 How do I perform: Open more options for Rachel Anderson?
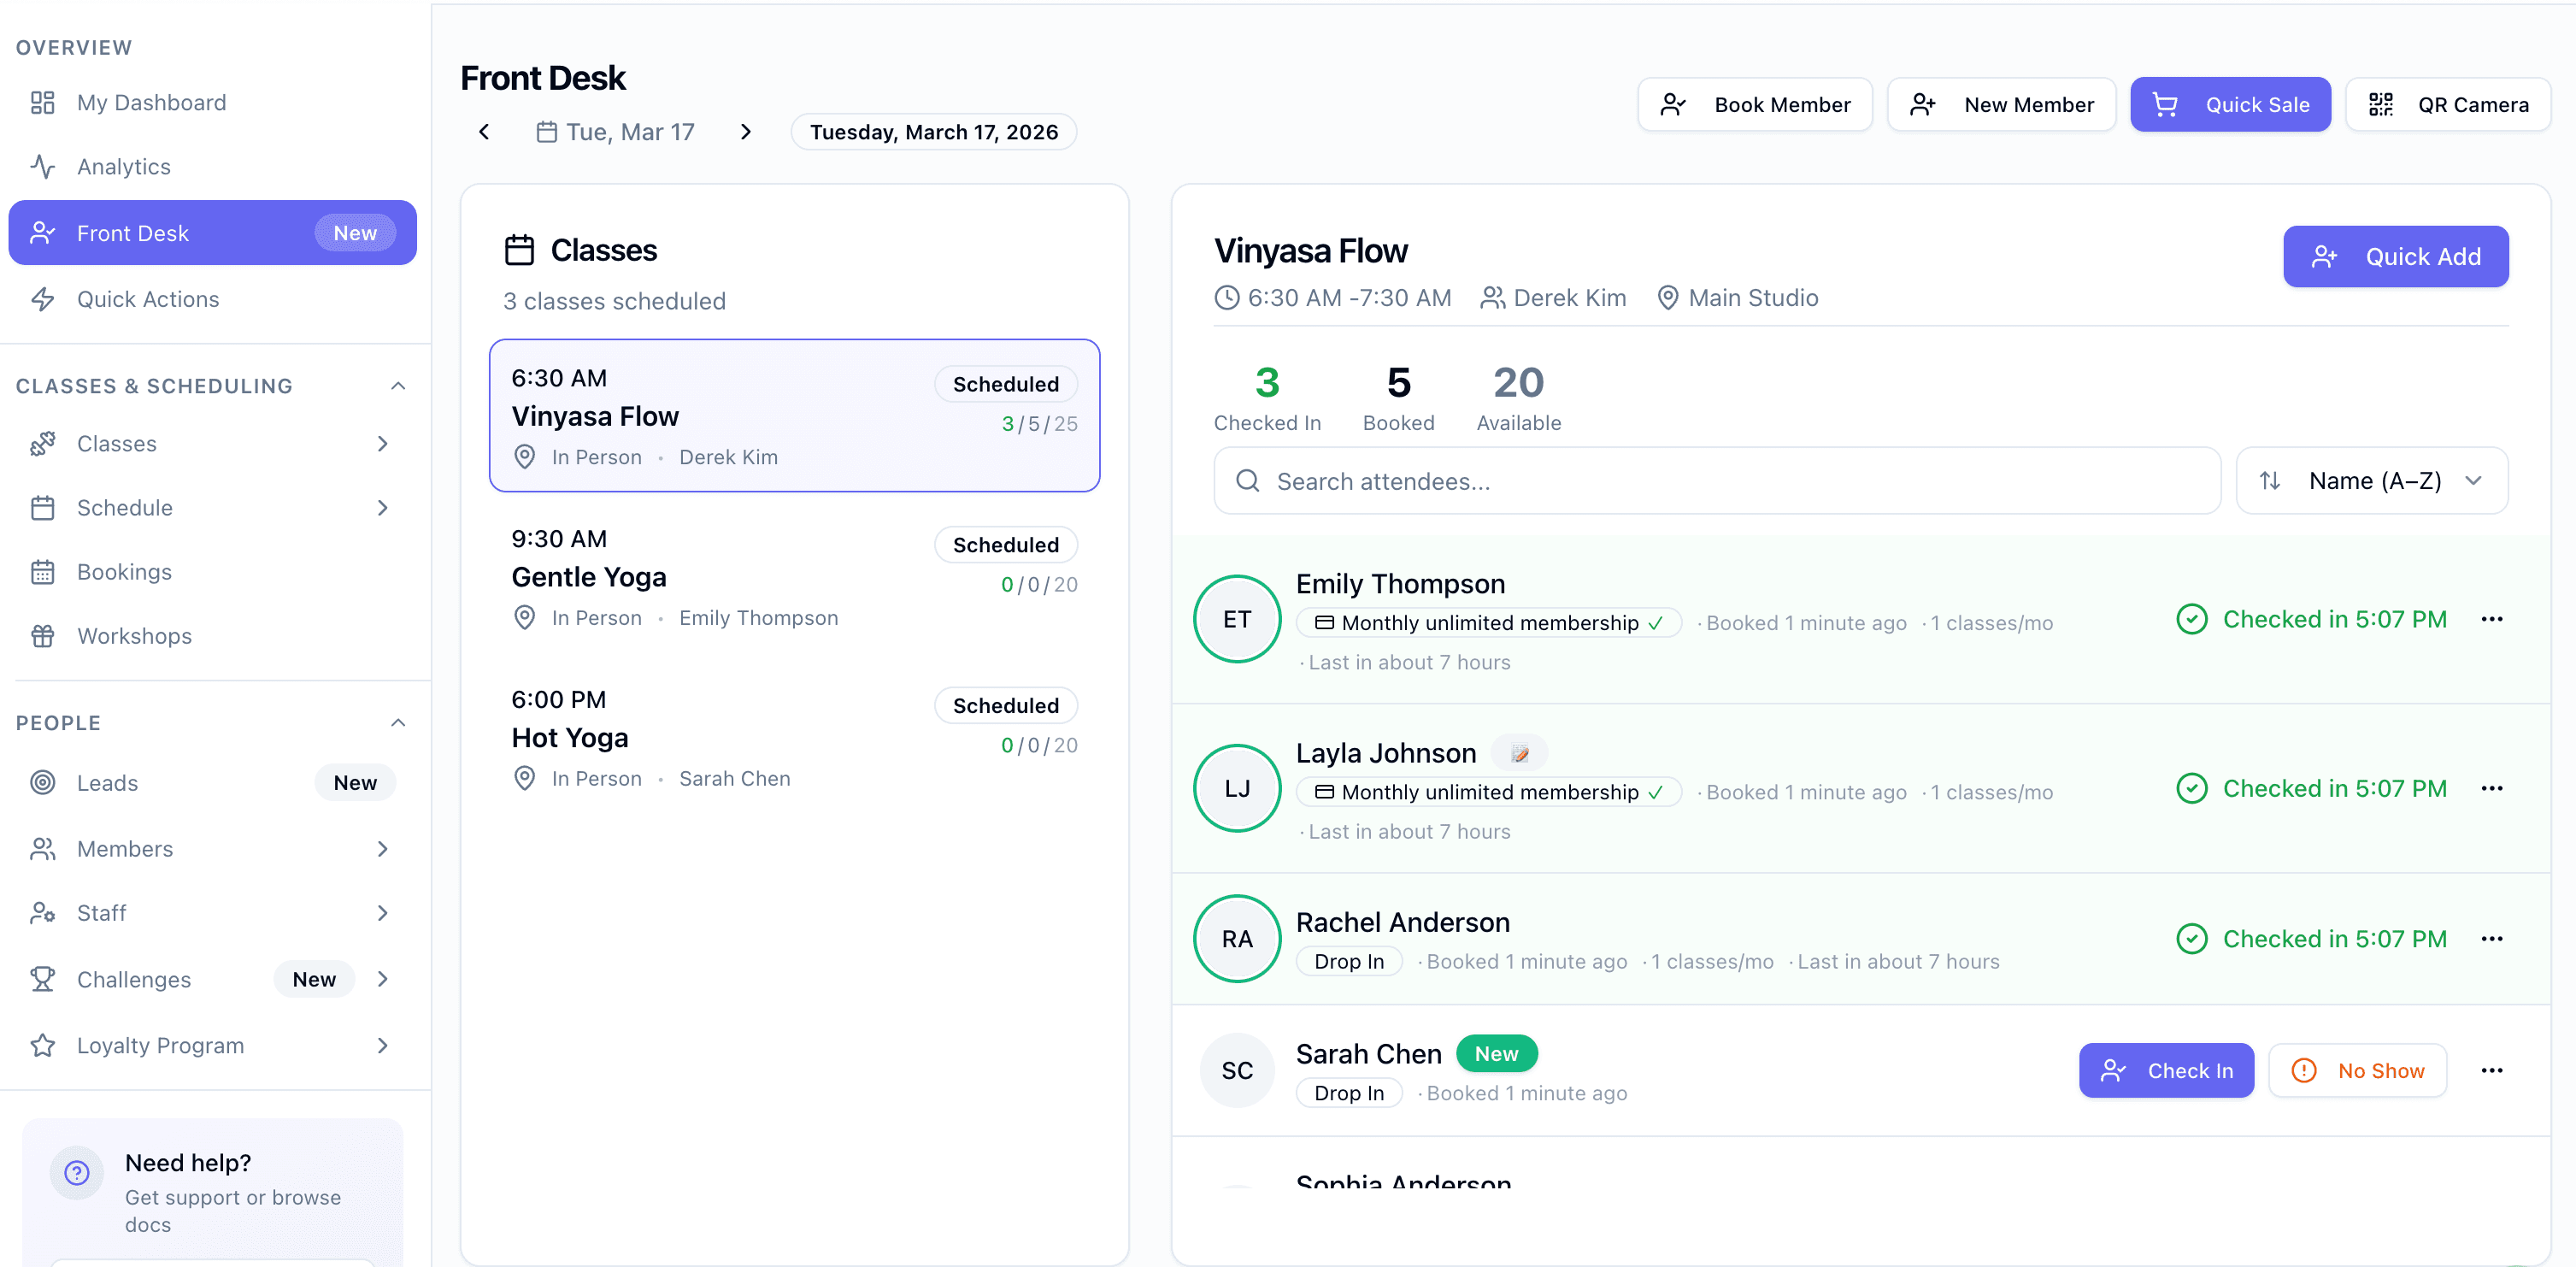[x=2492, y=938]
